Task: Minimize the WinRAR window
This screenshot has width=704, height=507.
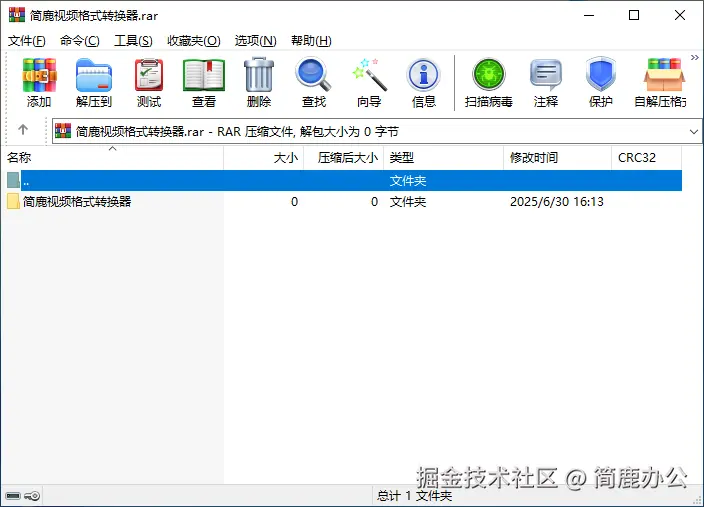Action: [x=589, y=15]
